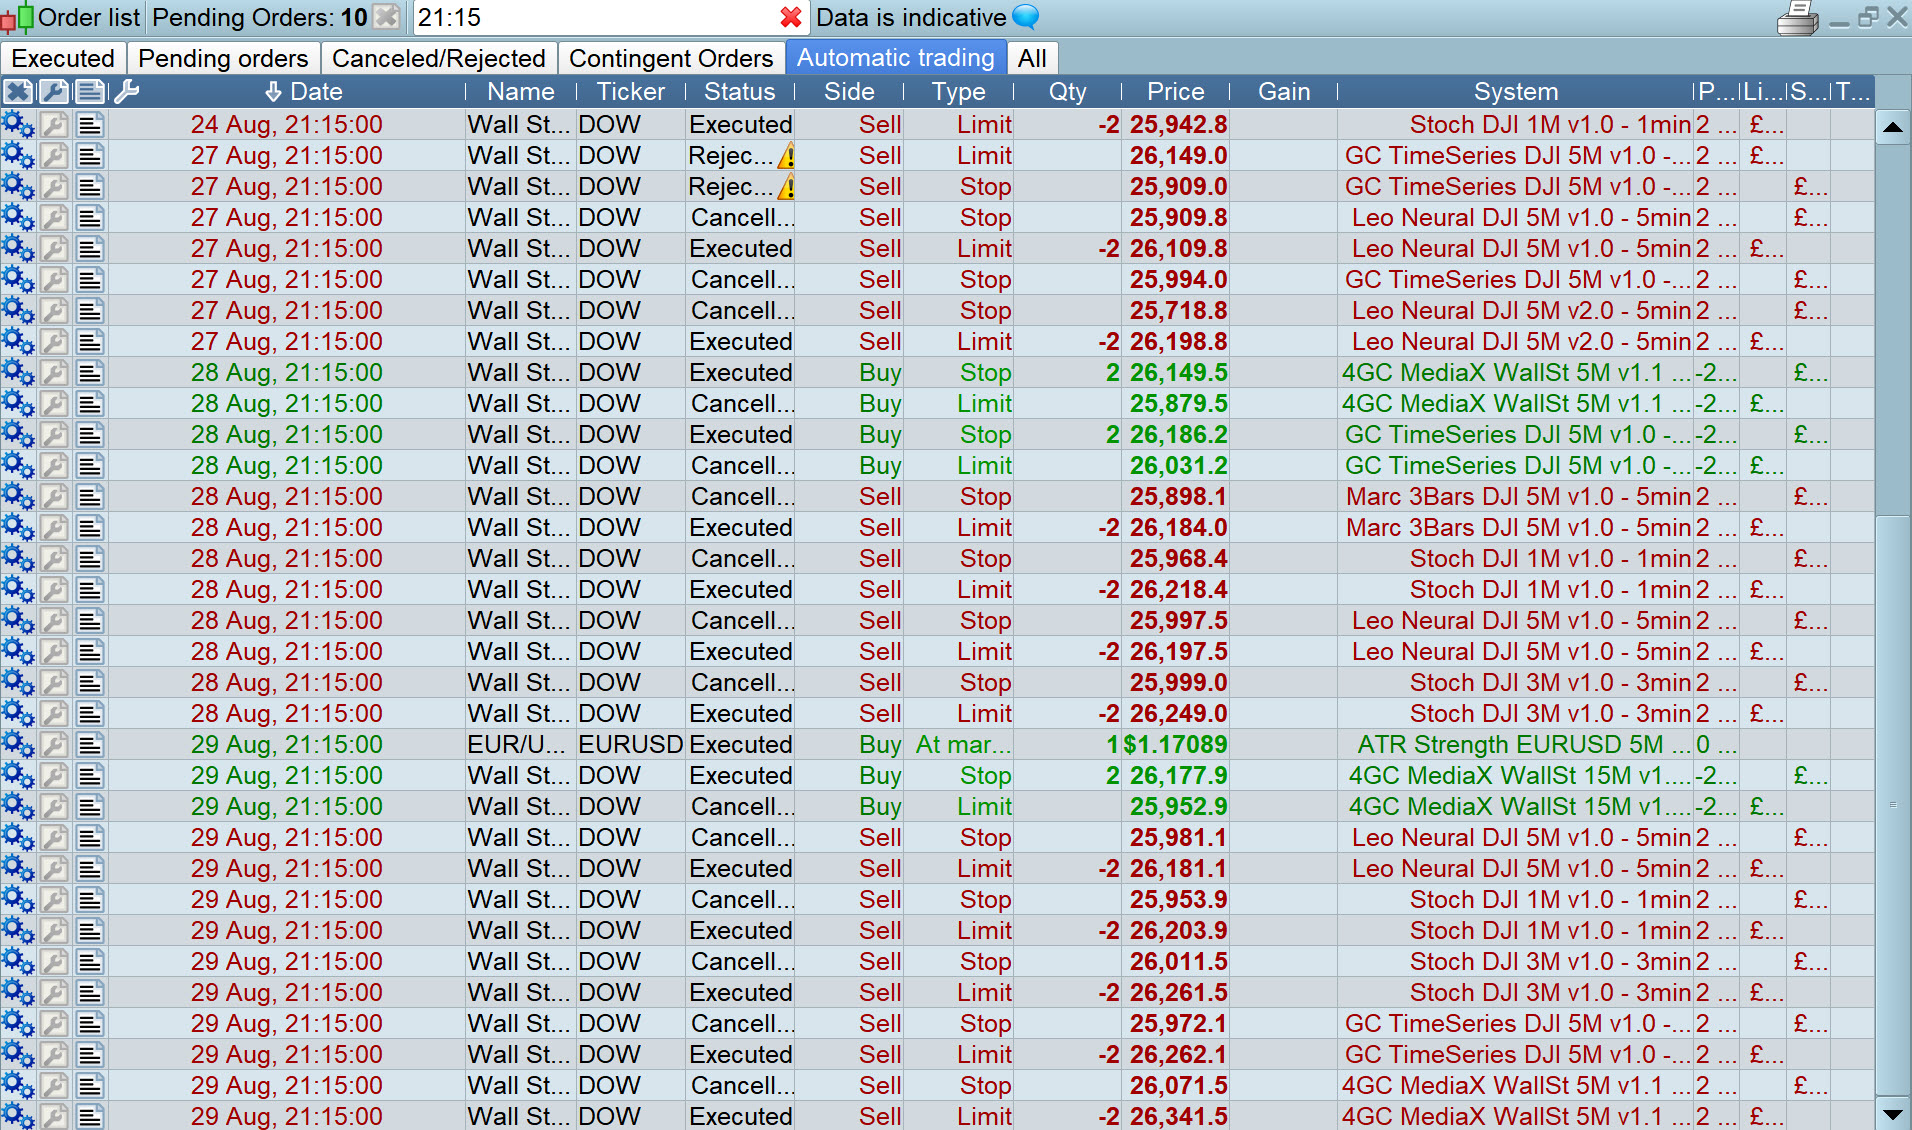The height and width of the screenshot is (1130, 1912).
Task: Click wrench icon on 24 Aug row
Action: 54,125
